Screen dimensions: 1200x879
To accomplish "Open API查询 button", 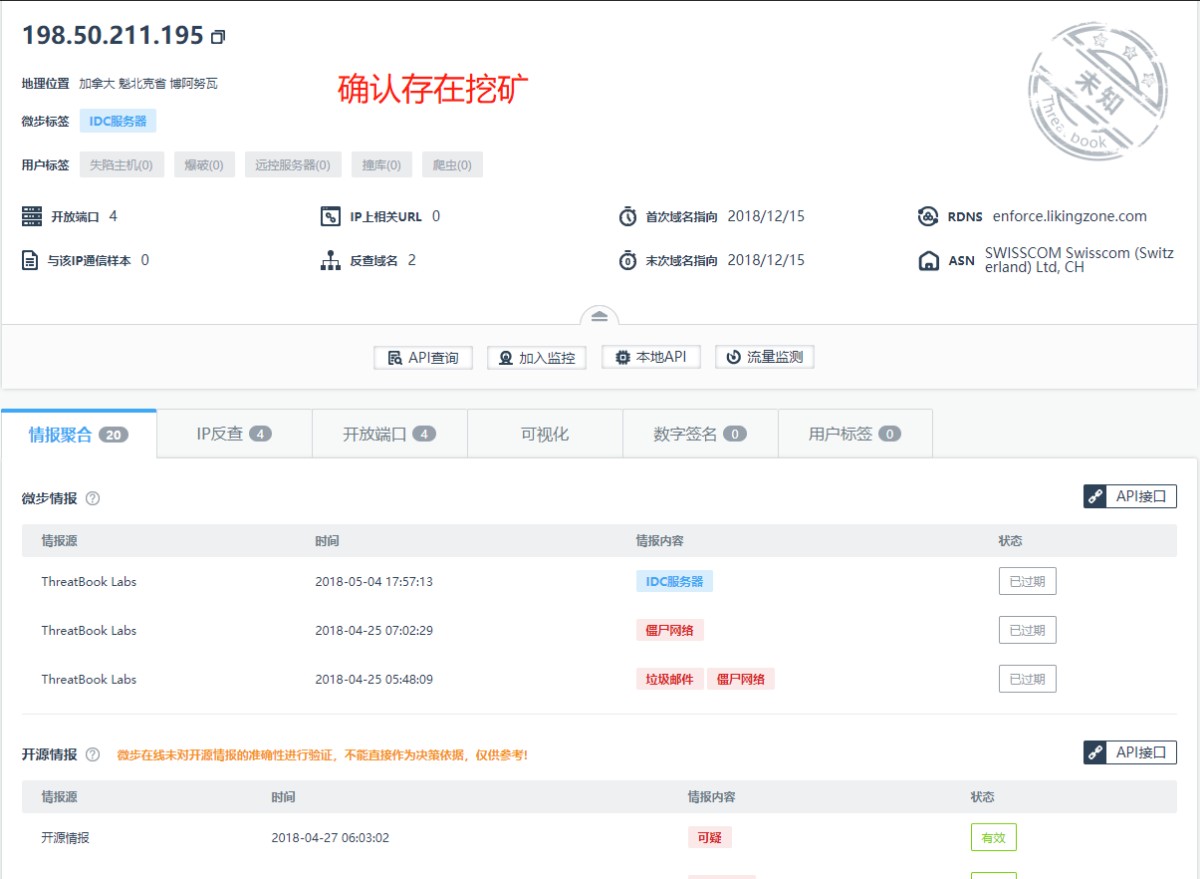I will [423, 357].
